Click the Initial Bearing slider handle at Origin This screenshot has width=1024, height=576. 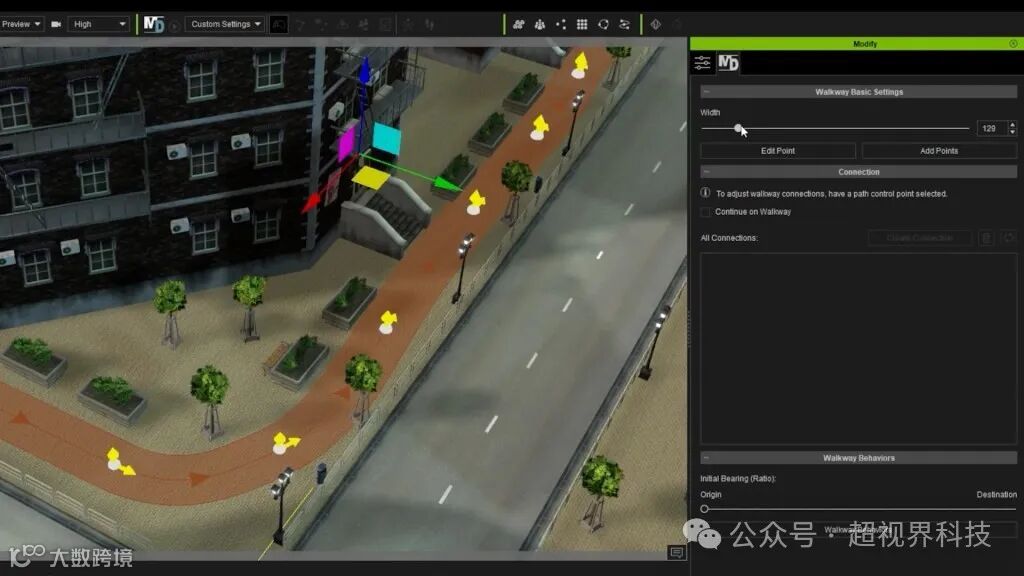(x=704, y=509)
